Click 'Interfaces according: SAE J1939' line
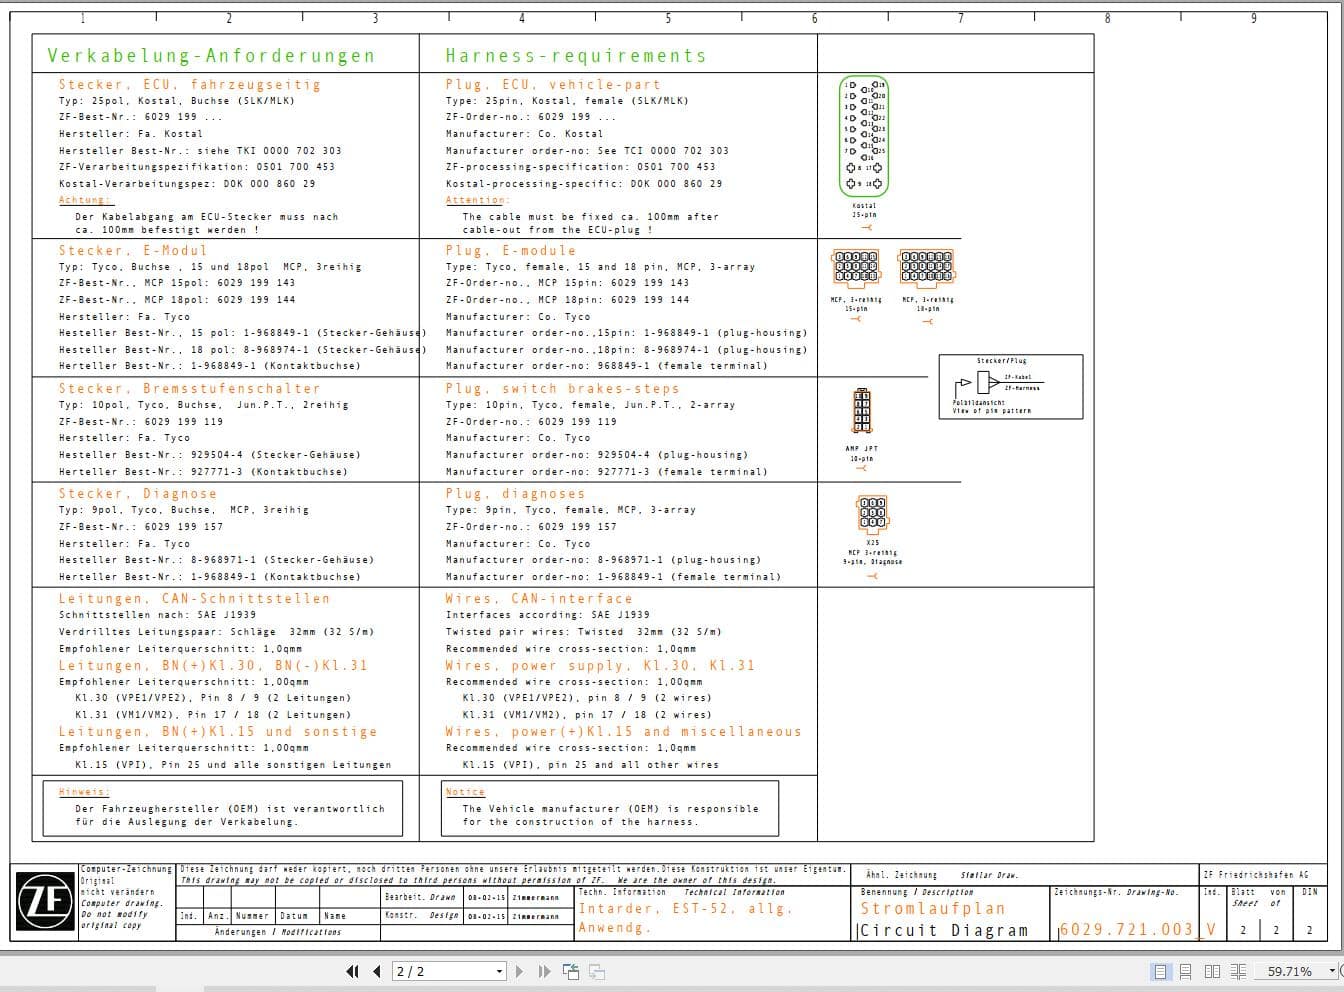 [547, 615]
